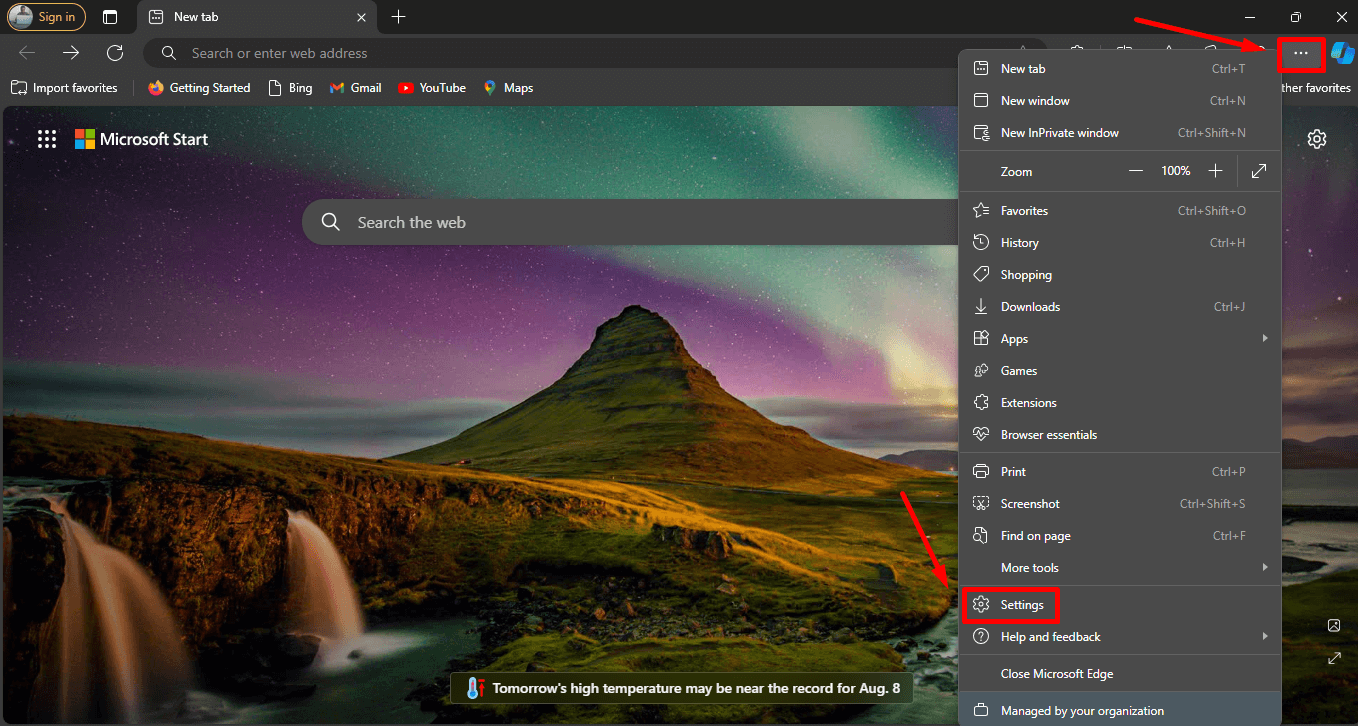The image size is (1358, 726).
Task: Expand the Apps submenu
Action: 1120,339
